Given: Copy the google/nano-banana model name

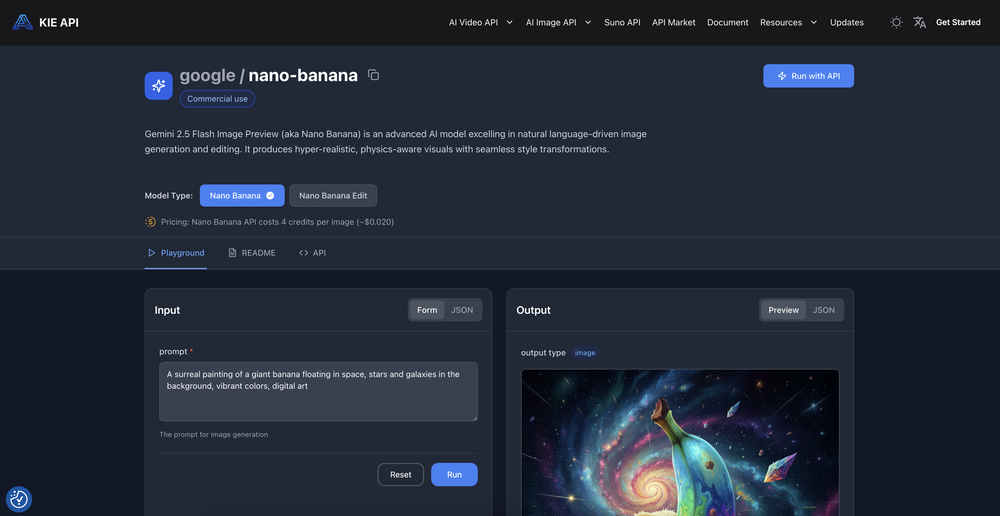Looking at the screenshot, I should point(373,75).
